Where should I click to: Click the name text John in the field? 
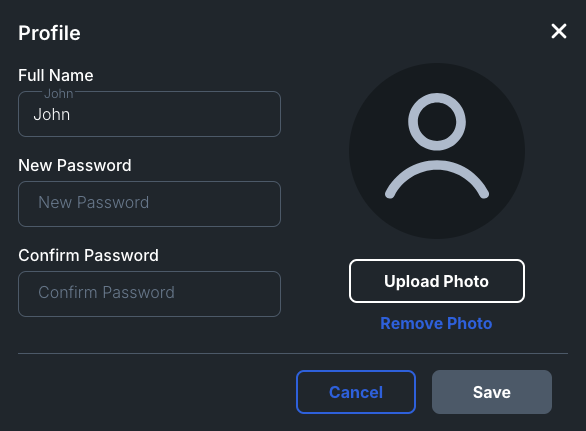point(52,114)
